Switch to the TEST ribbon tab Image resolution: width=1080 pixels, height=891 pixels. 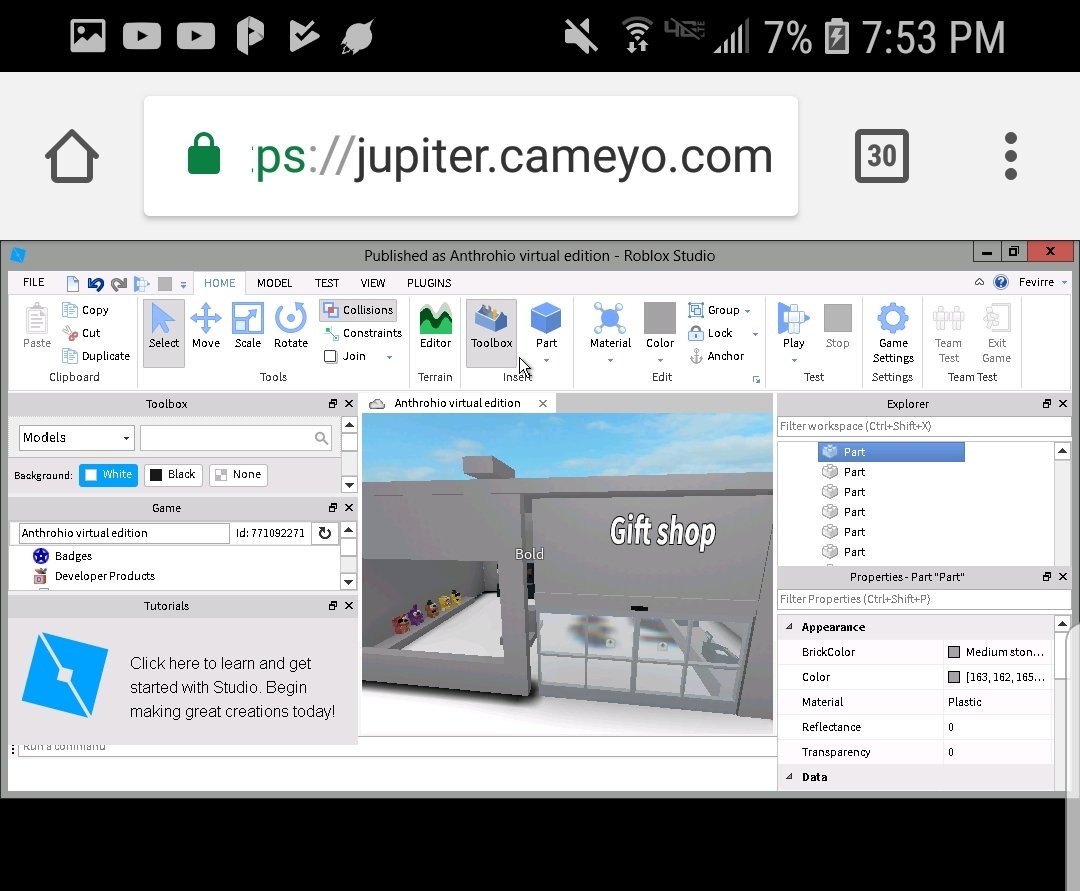[326, 283]
